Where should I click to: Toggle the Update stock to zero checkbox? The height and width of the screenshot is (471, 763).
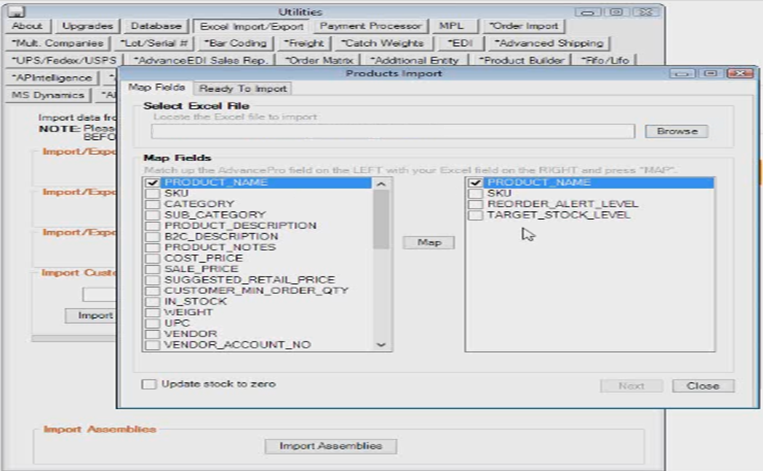tap(149, 384)
